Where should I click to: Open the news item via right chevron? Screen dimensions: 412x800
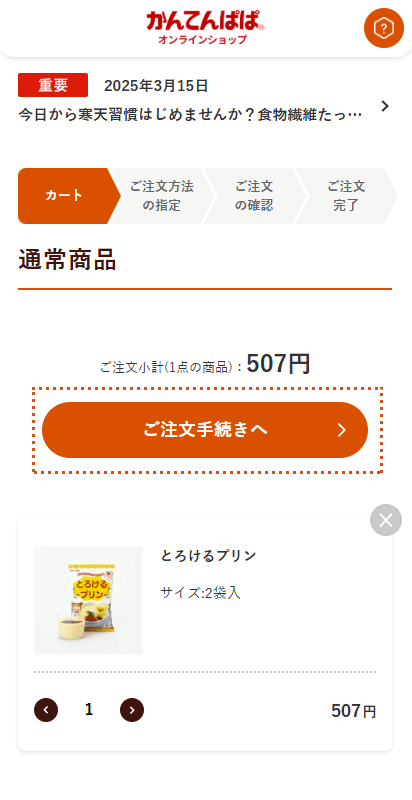[x=385, y=106]
